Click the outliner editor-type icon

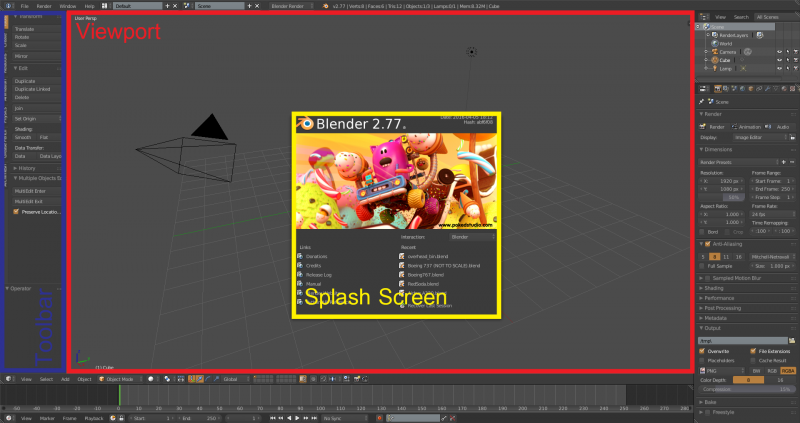(704, 17)
